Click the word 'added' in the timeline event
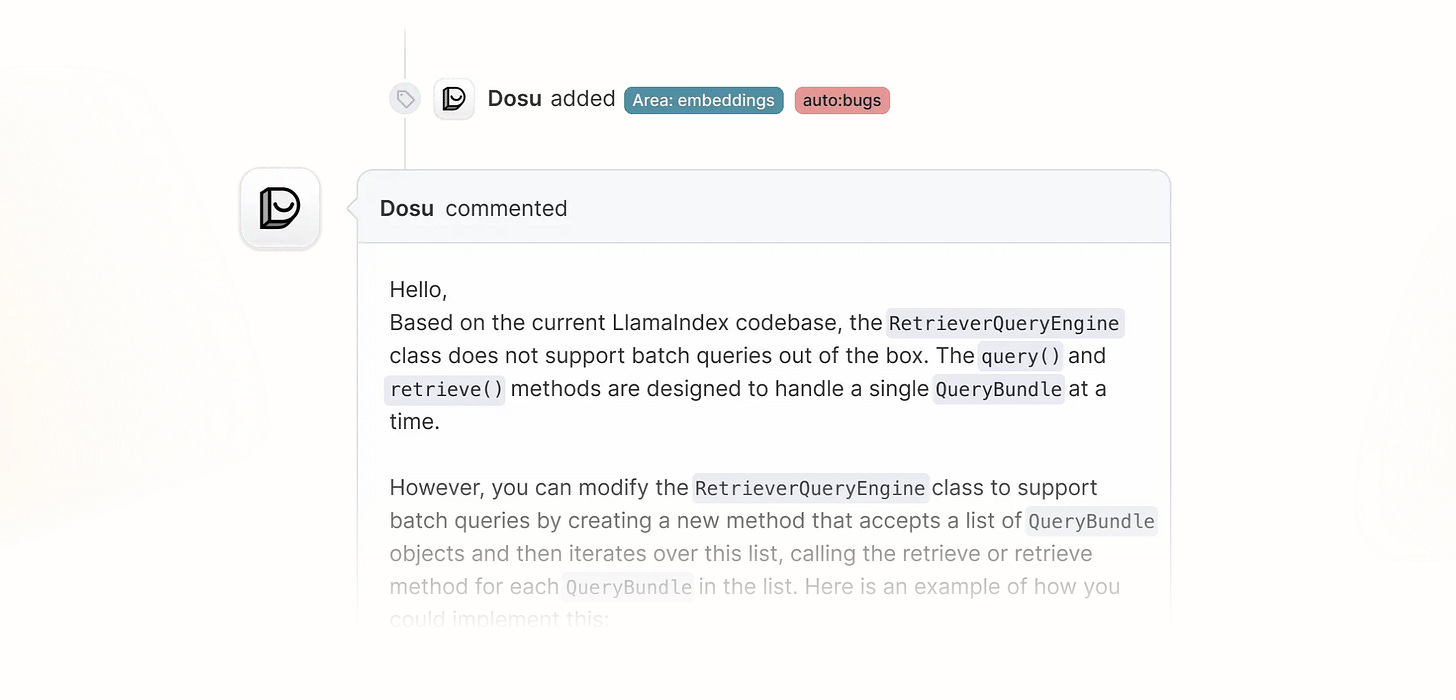Viewport: 1456px width, 700px height. [x=583, y=99]
